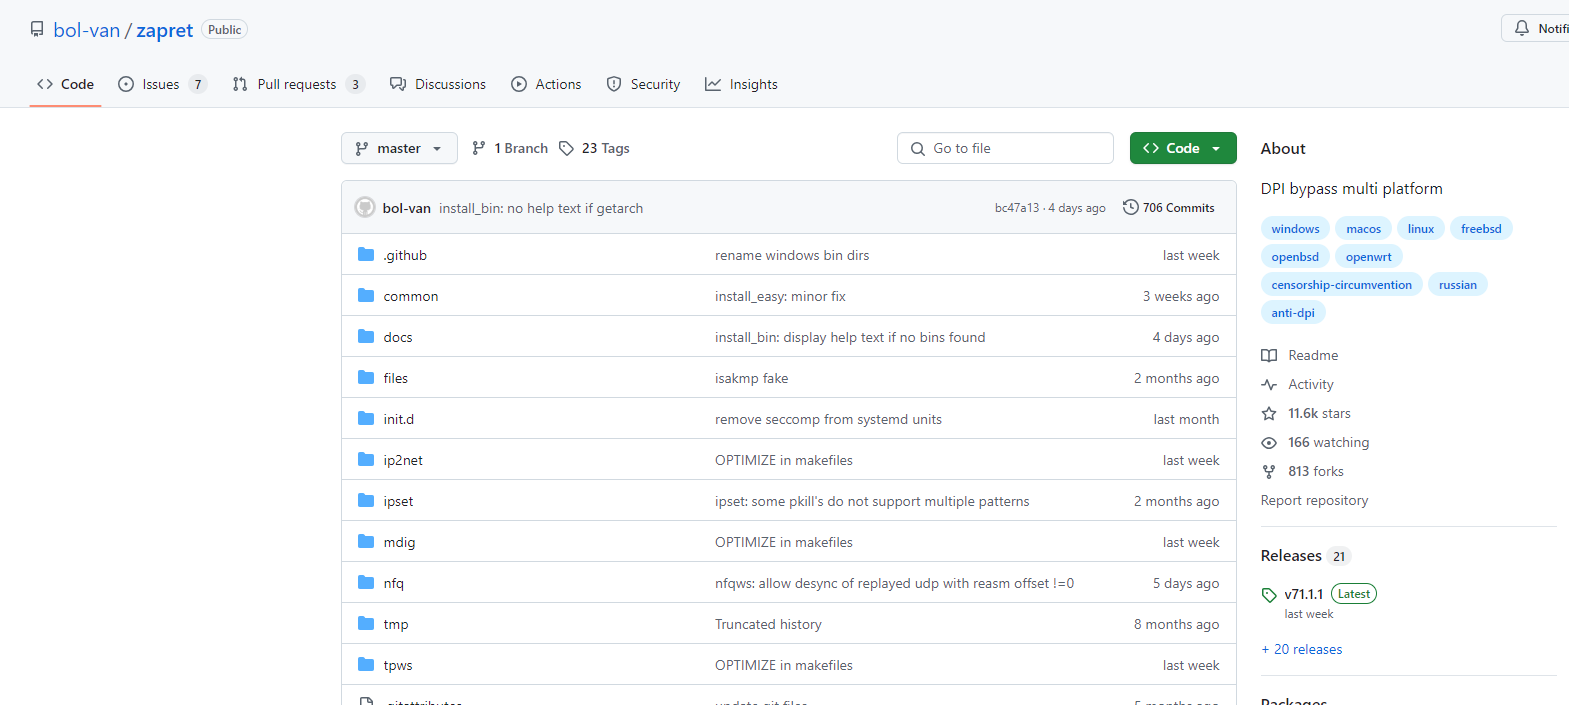1569x705 pixels.
Task: Expand the green Code dropdown button
Action: 1183,148
